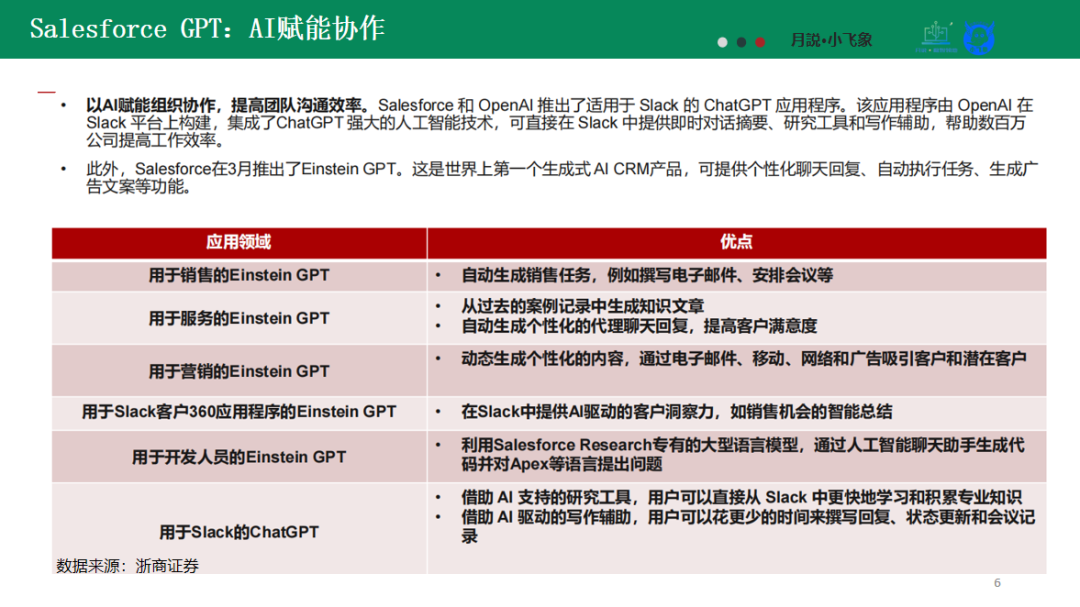Image resolution: width=1080 pixels, height=607 pixels.
Task: Click the laptop logo icon in the header
Action: 936,37
